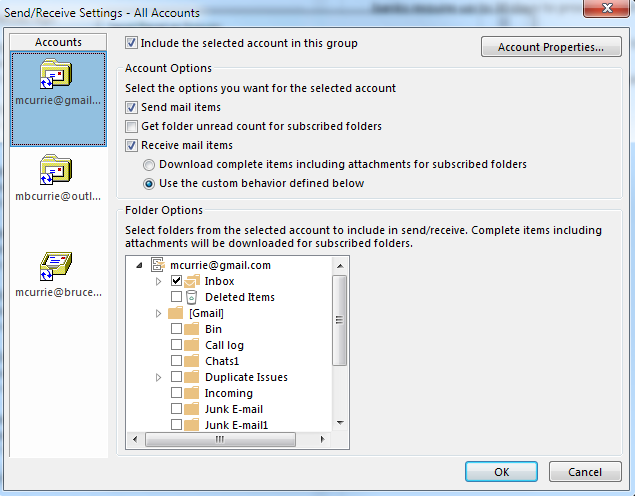The height and width of the screenshot is (496, 635).
Task: Select the mbcurrie@outlook account icon
Action: tap(57, 173)
